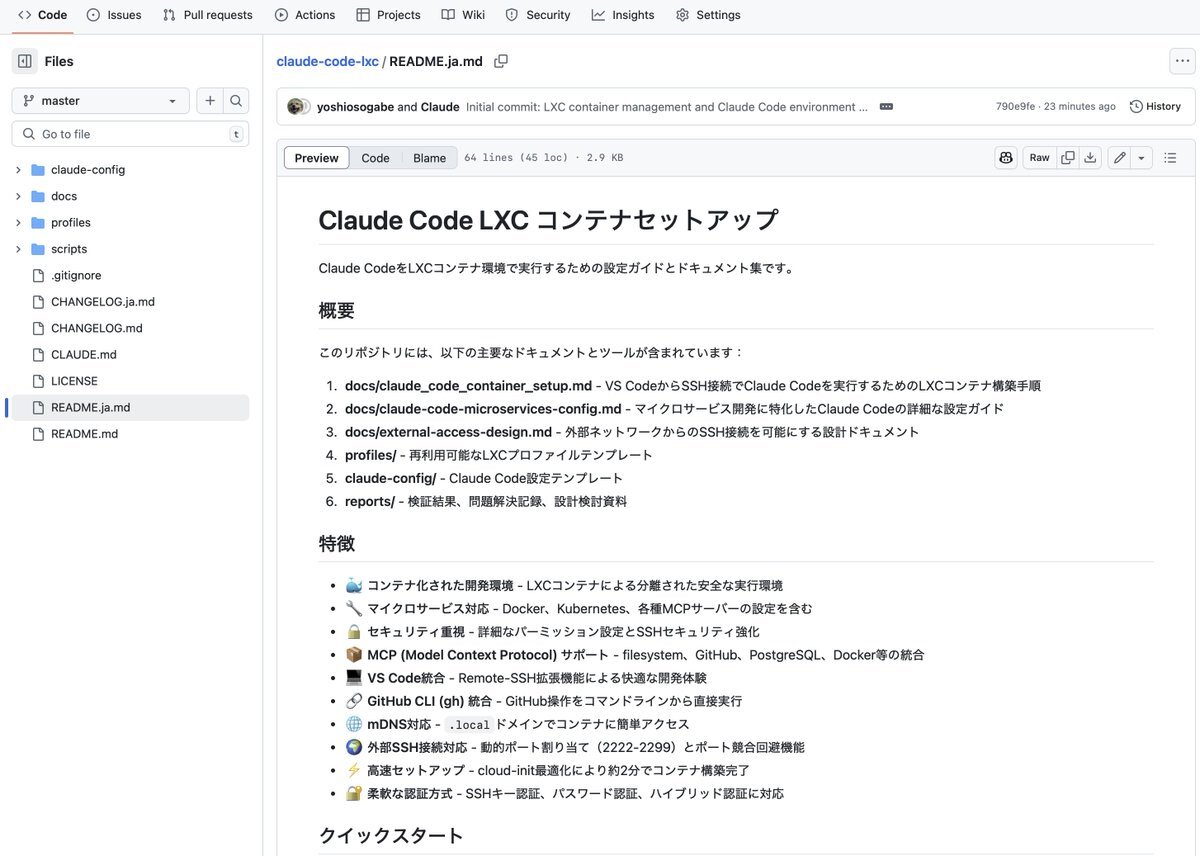This screenshot has width=1200, height=856.
Task: Open file History
Action: point(1155,107)
